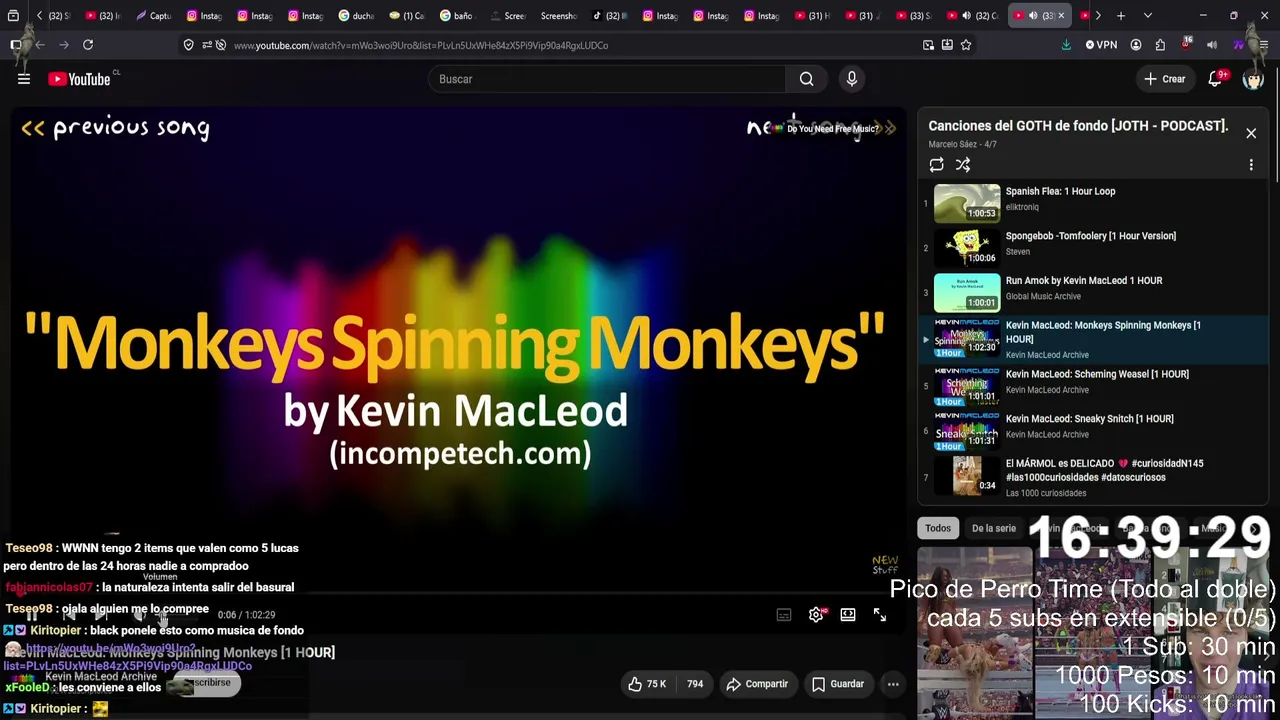Open the YouTube notifications bell
The height and width of the screenshot is (720, 1280).
tap(1216, 79)
